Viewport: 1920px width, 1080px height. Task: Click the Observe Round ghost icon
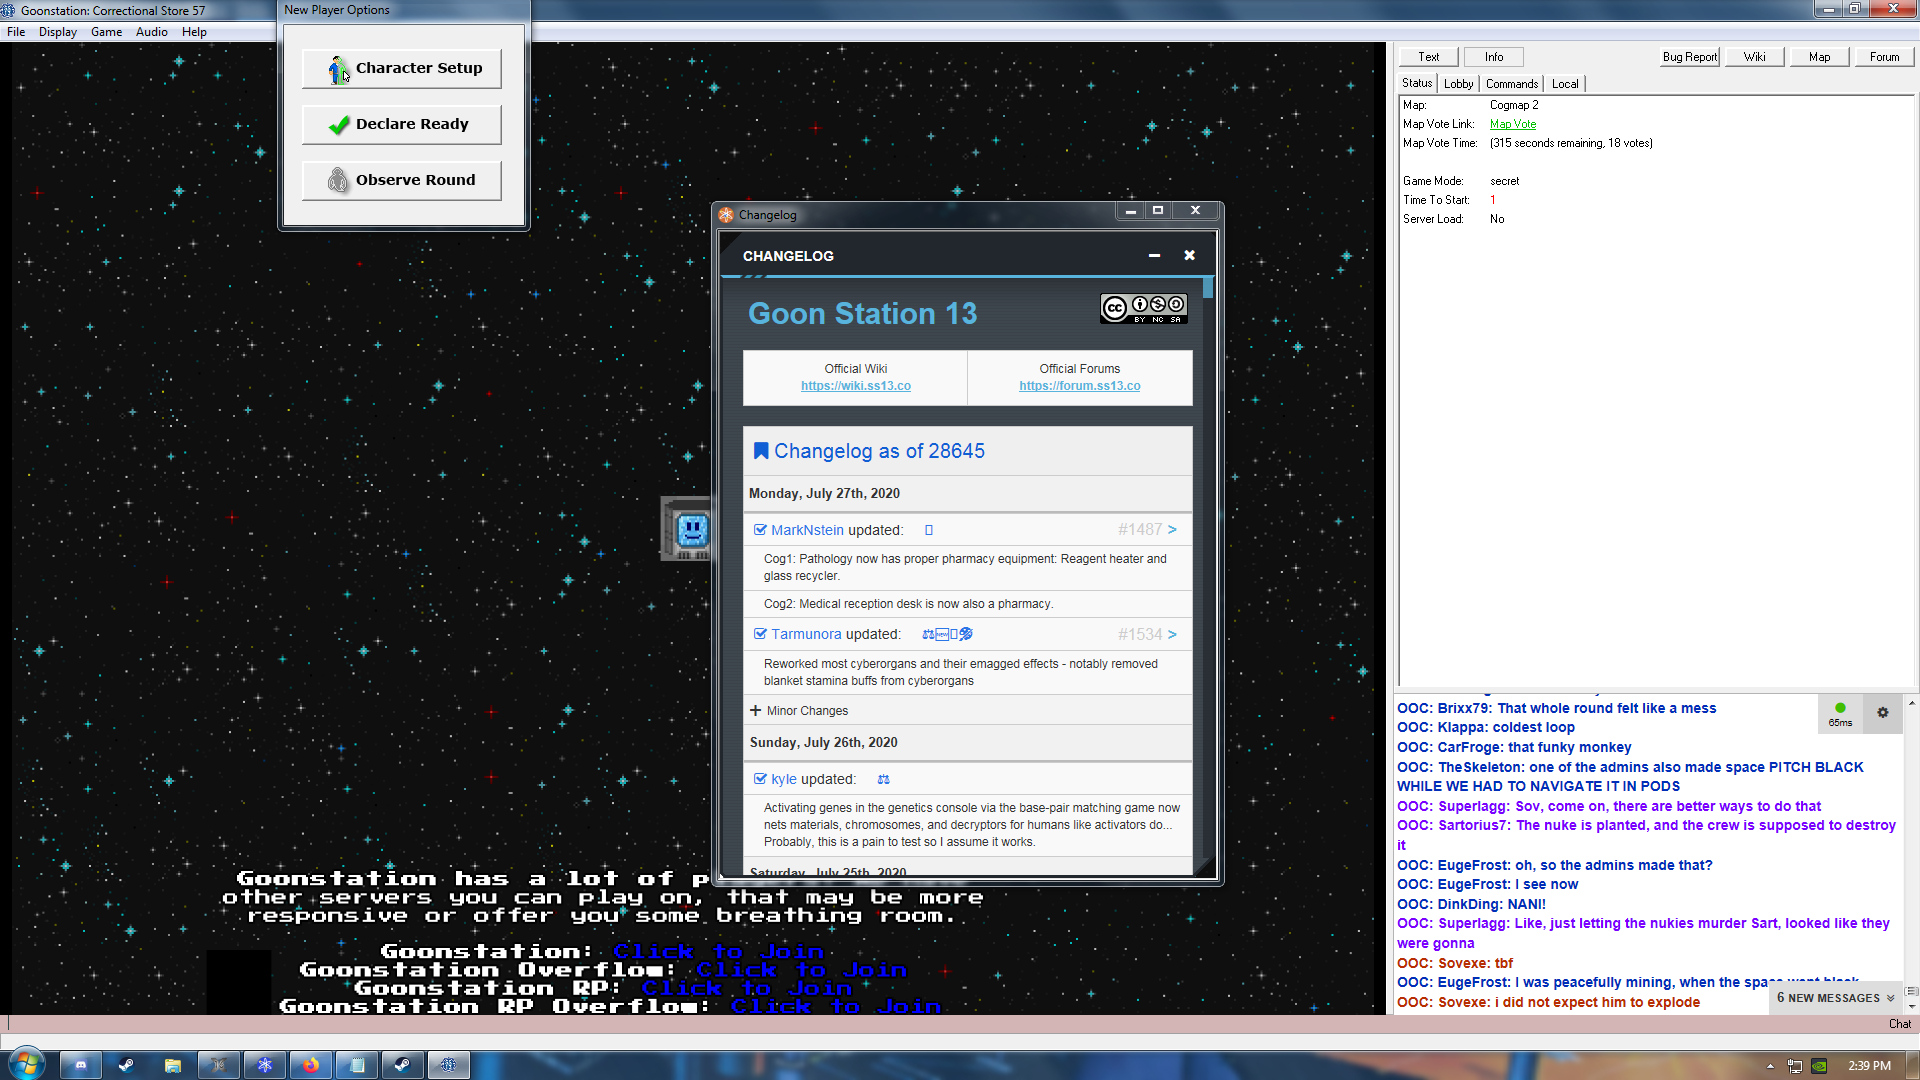(x=338, y=180)
